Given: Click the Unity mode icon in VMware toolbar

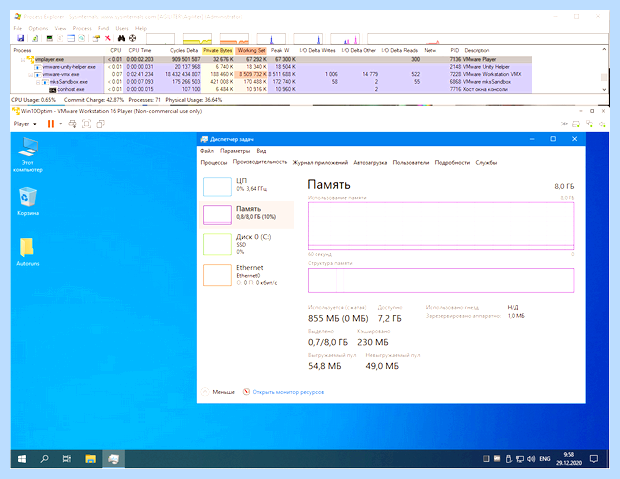Looking at the screenshot, I should [101, 124].
